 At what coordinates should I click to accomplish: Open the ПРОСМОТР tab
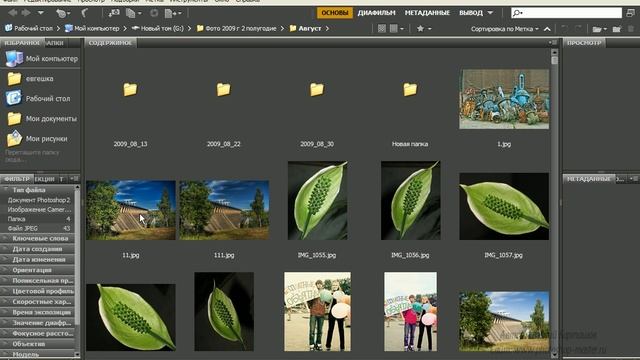click(x=584, y=42)
